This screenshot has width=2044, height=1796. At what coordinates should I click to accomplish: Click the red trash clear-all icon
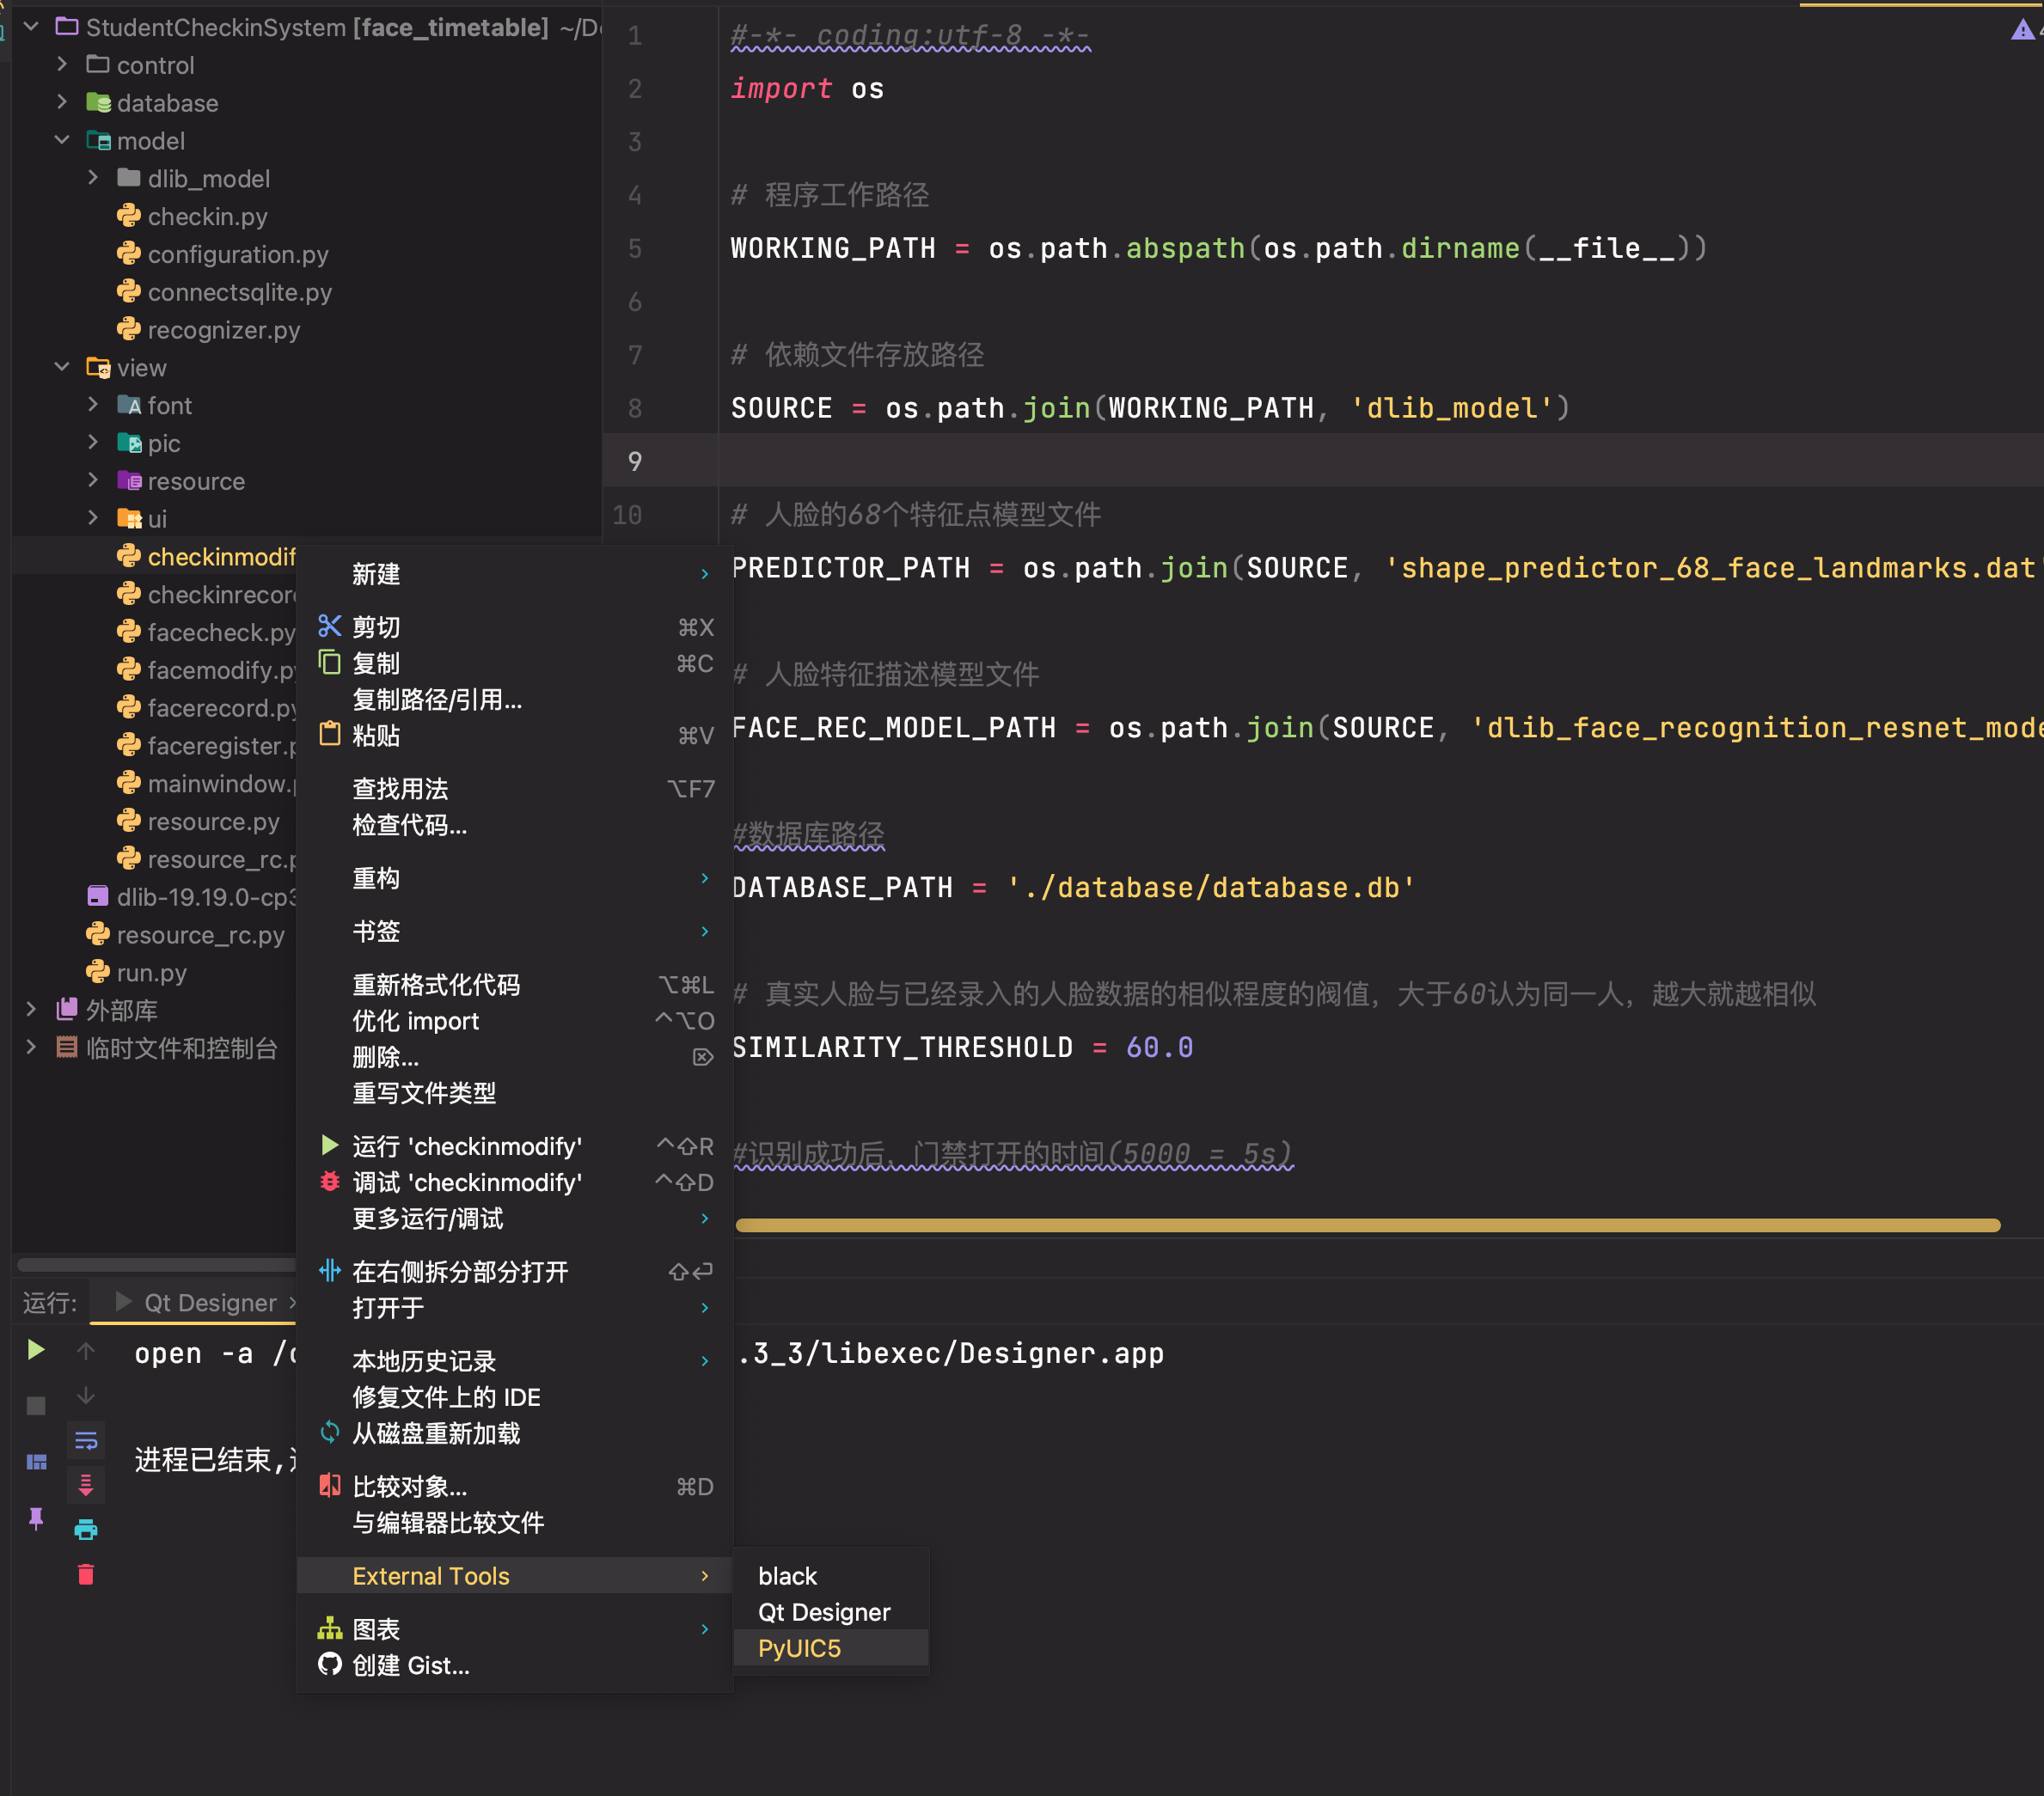(x=86, y=1574)
